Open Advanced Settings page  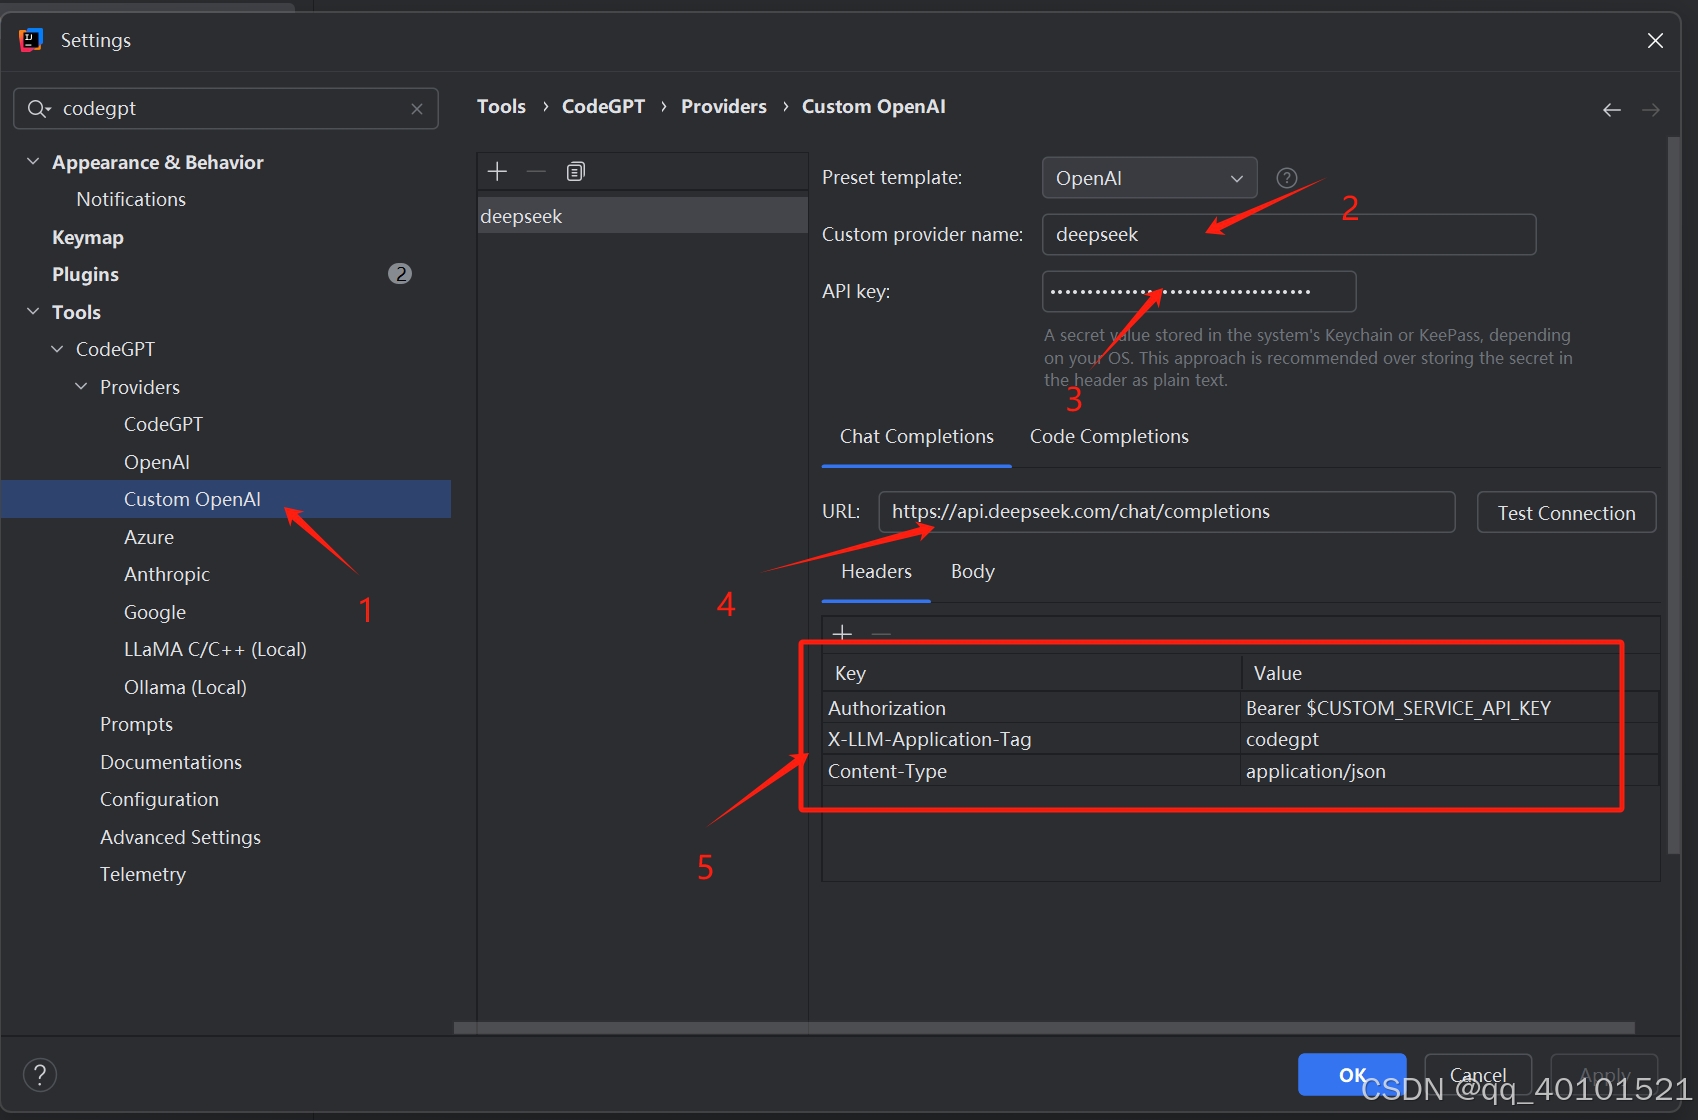(180, 837)
